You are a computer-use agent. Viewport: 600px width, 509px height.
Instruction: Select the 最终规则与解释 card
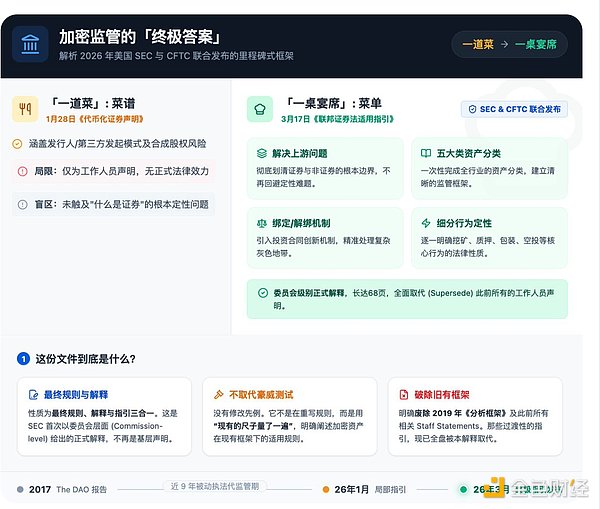point(103,419)
